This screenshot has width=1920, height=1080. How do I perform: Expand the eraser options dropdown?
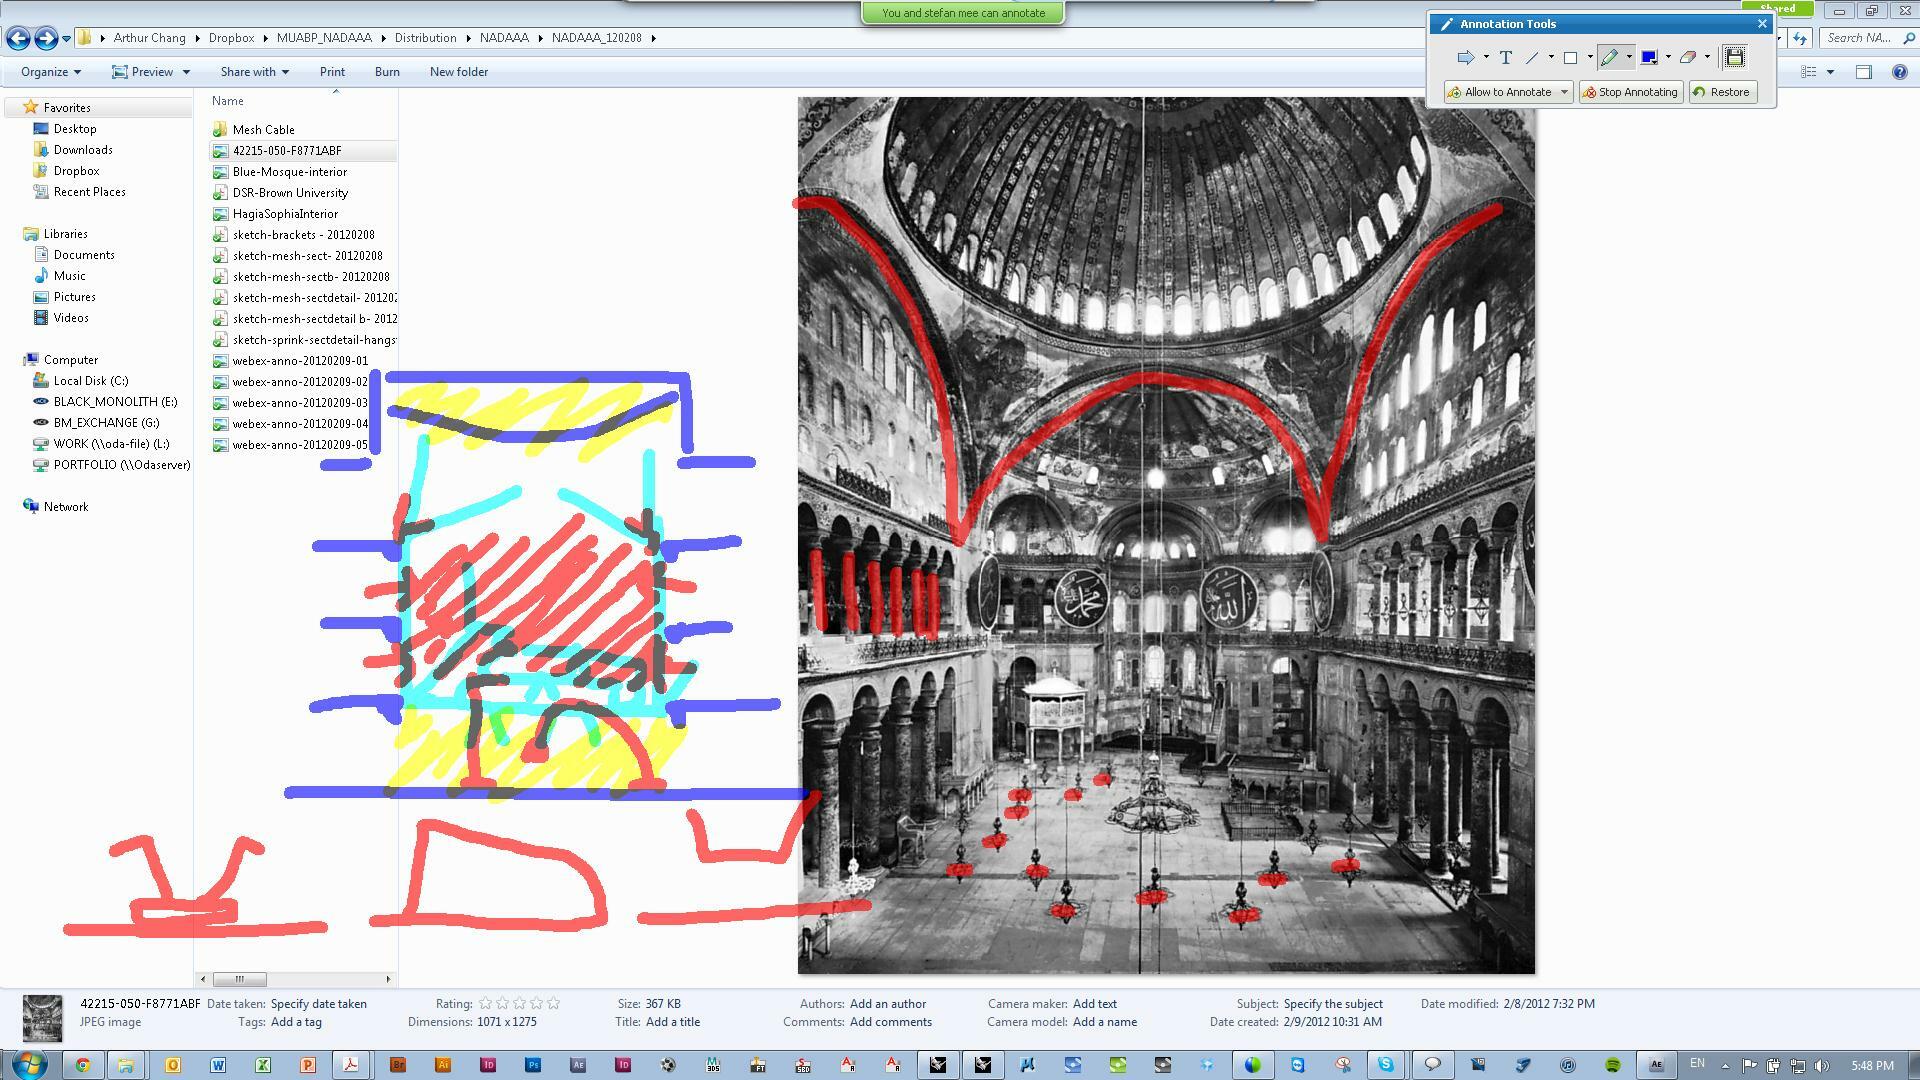click(1707, 57)
